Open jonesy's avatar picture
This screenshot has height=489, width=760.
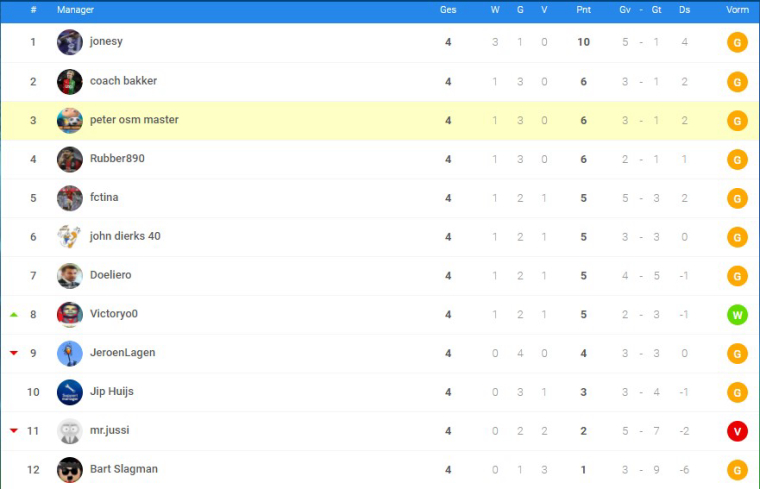69,42
